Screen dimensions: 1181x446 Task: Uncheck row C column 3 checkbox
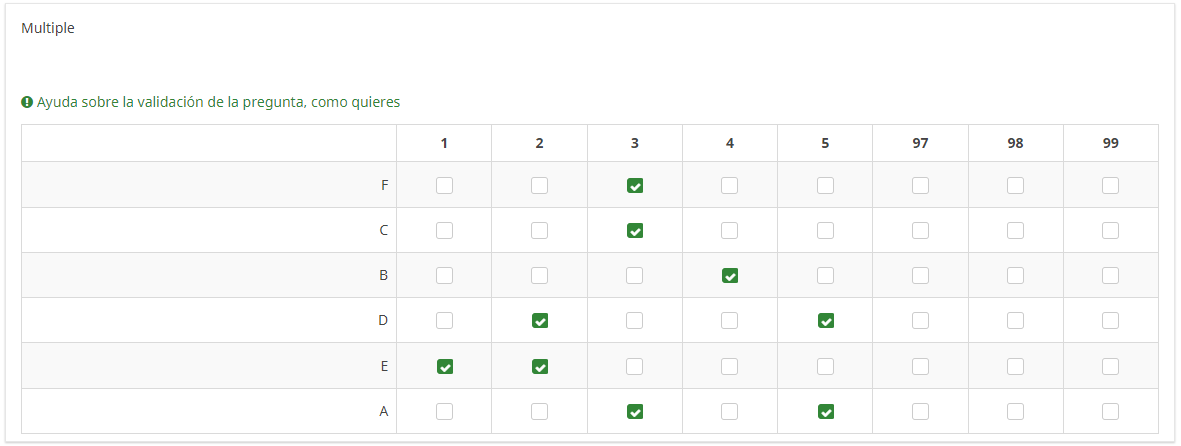[635, 230]
